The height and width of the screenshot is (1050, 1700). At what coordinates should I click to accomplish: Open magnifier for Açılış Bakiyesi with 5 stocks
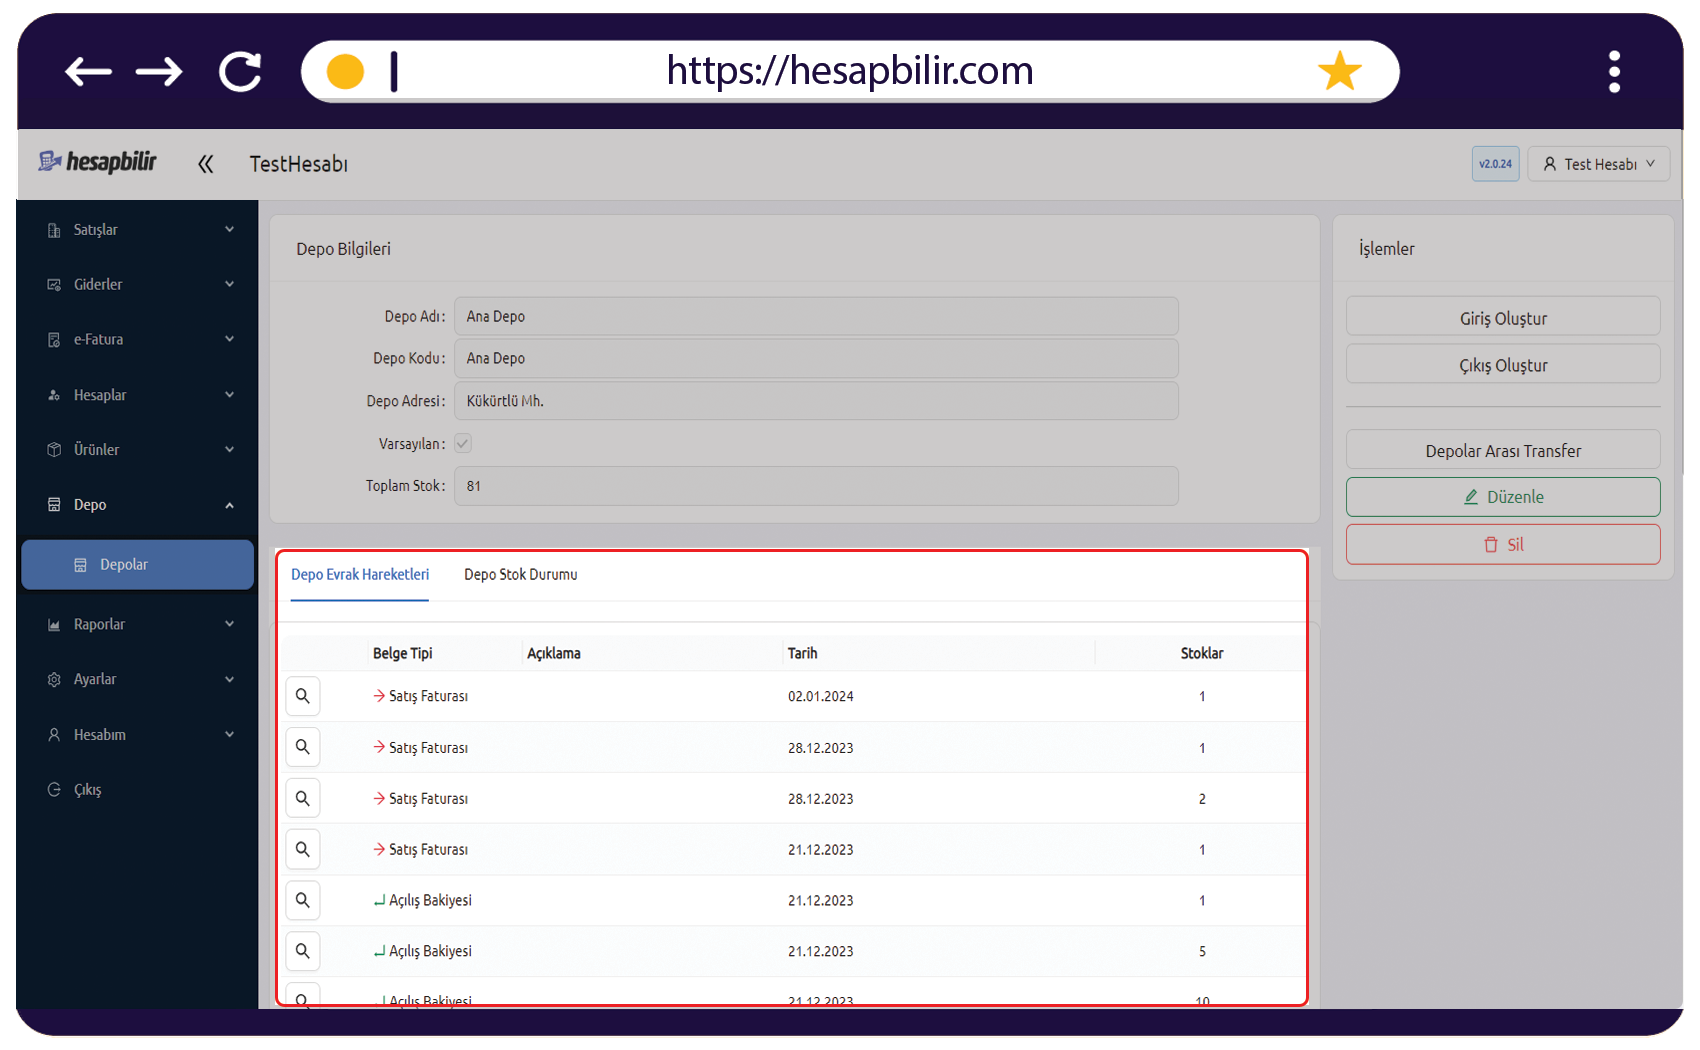click(x=303, y=951)
